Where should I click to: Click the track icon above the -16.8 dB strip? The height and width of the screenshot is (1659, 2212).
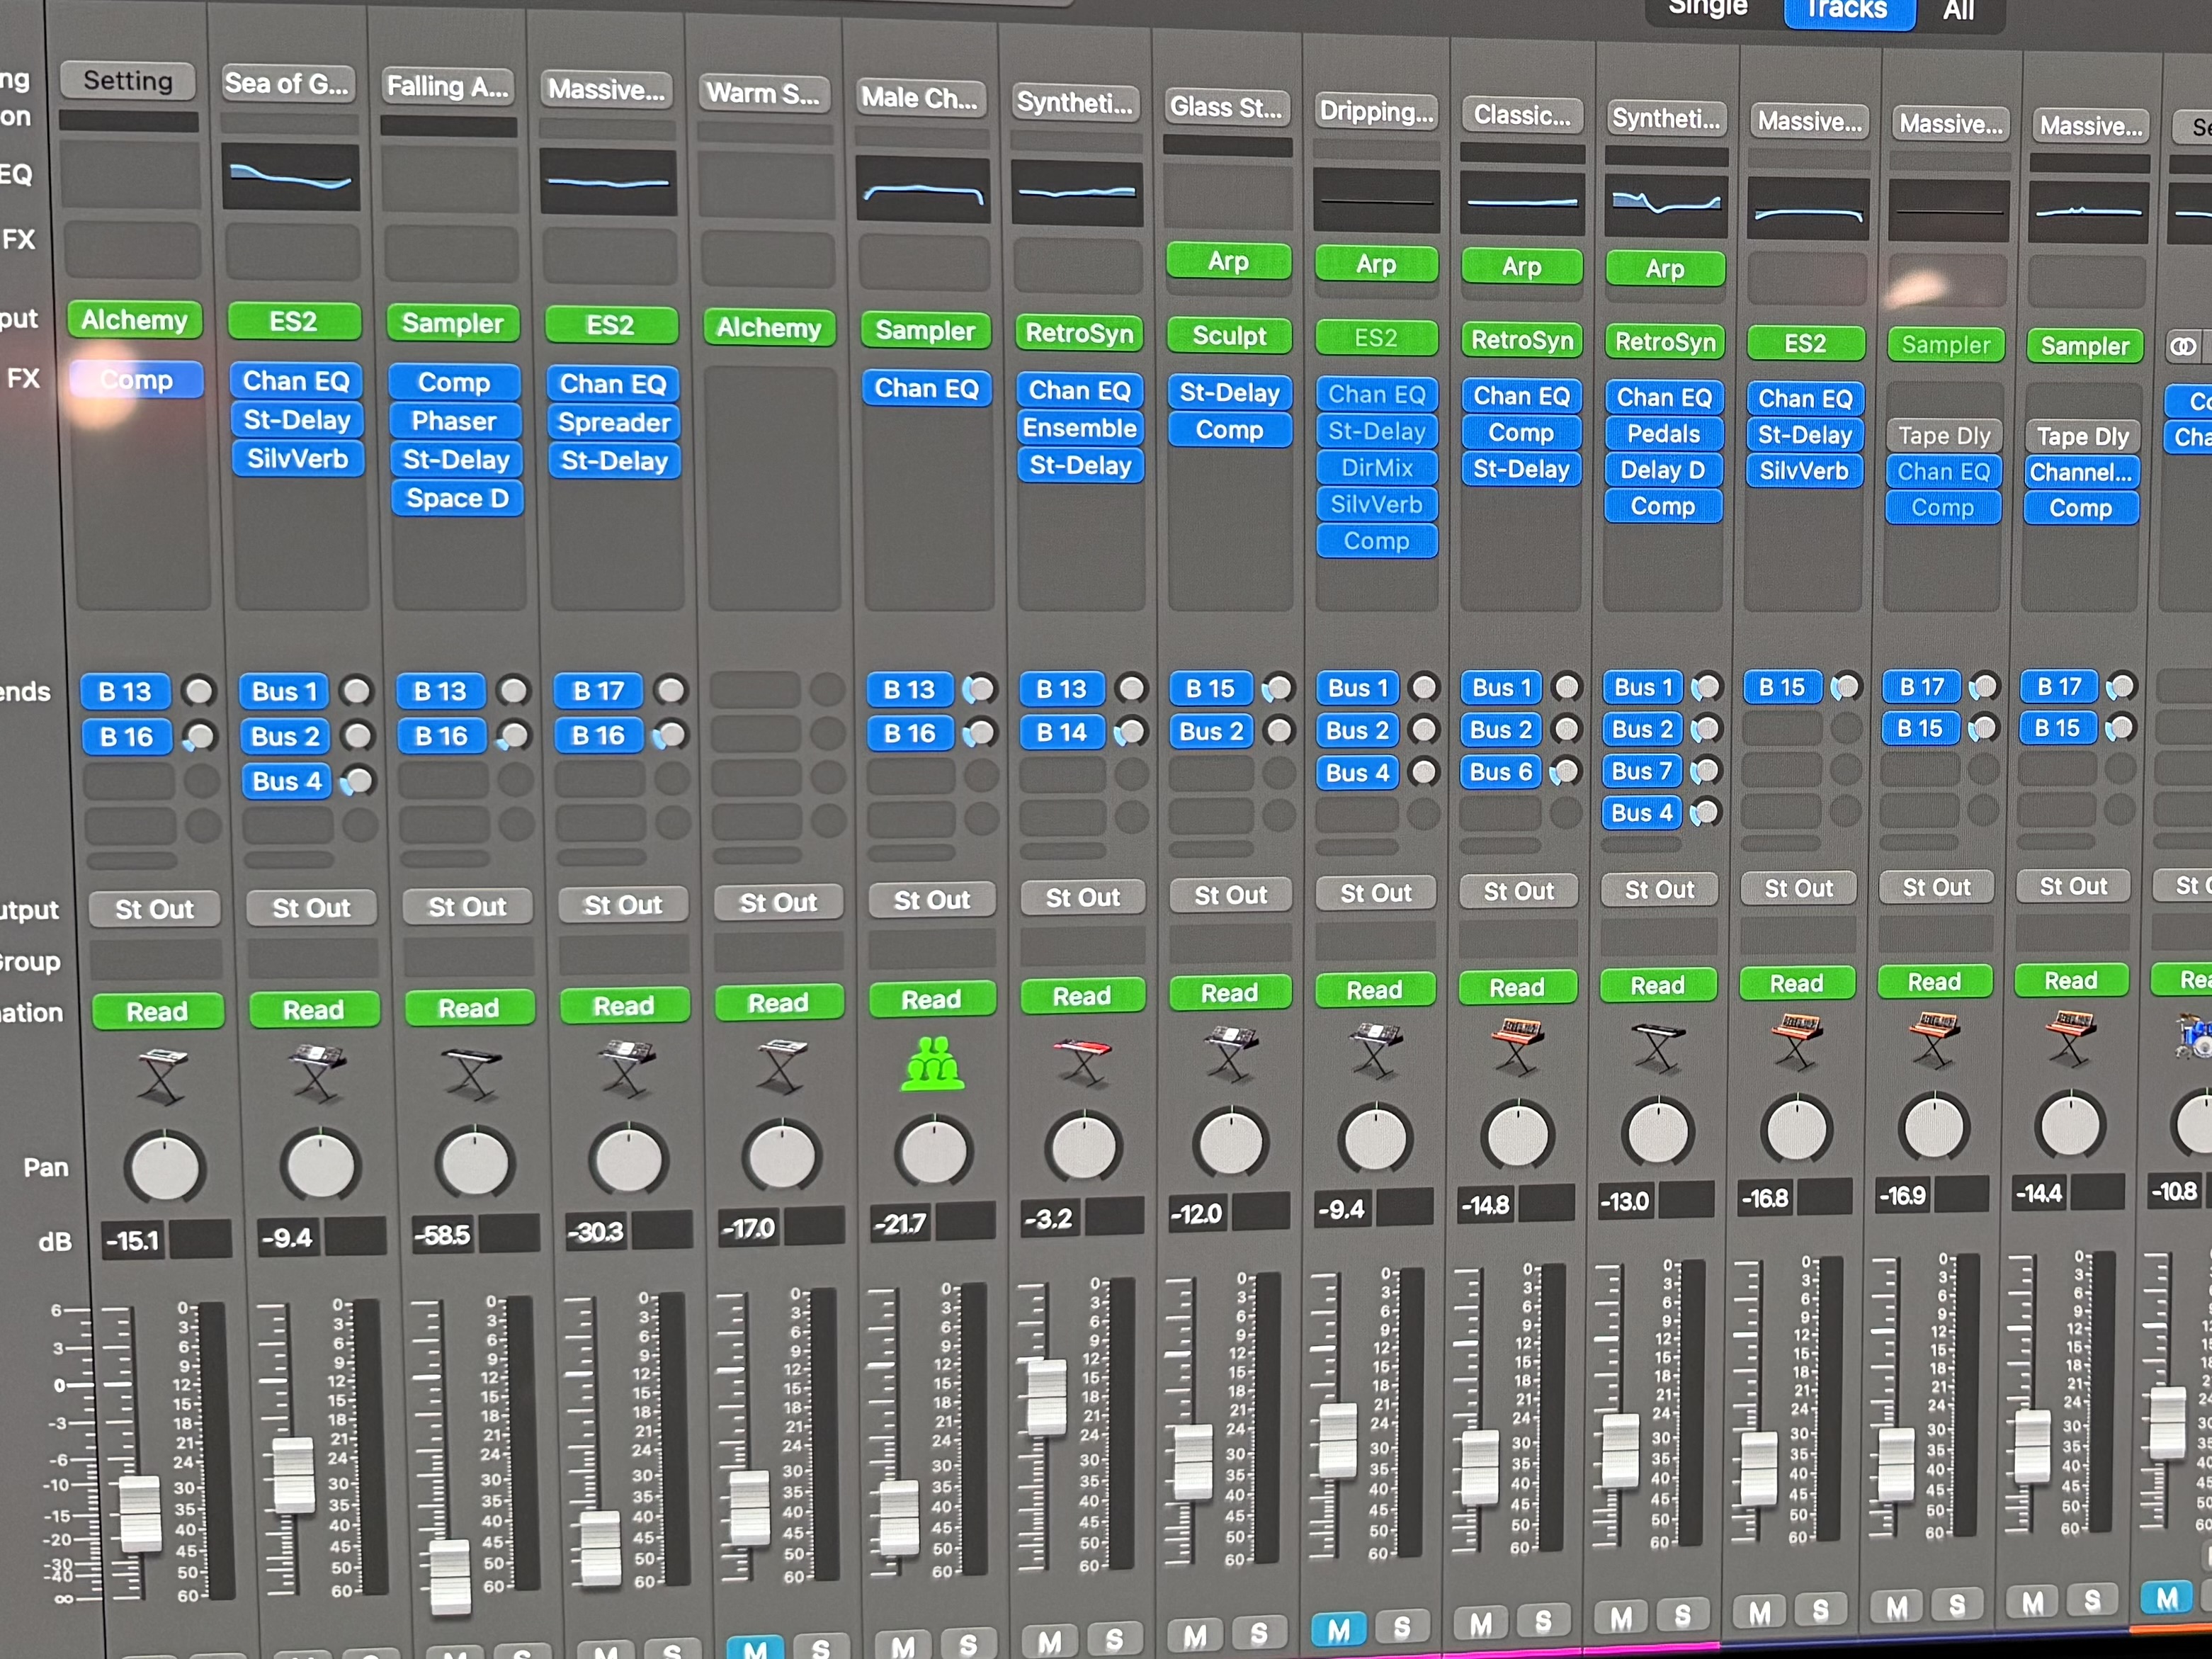pyautogui.click(x=1797, y=1040)
